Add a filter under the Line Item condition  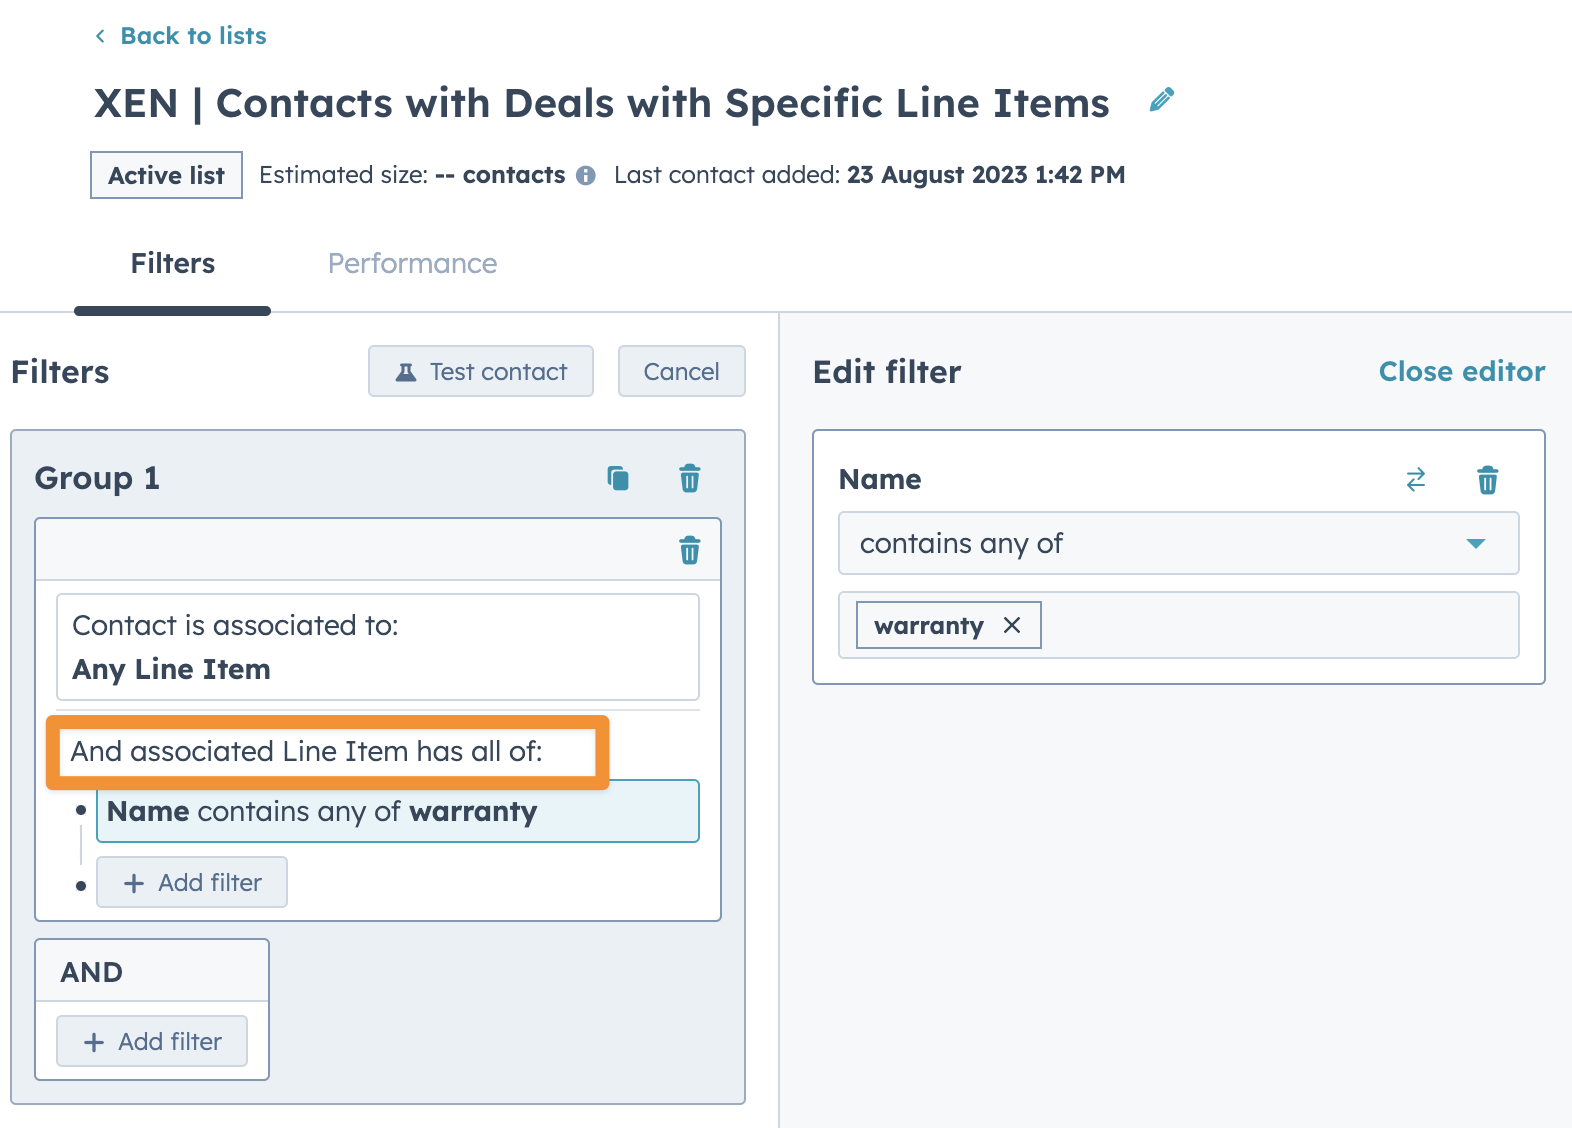tap(192, 882)
